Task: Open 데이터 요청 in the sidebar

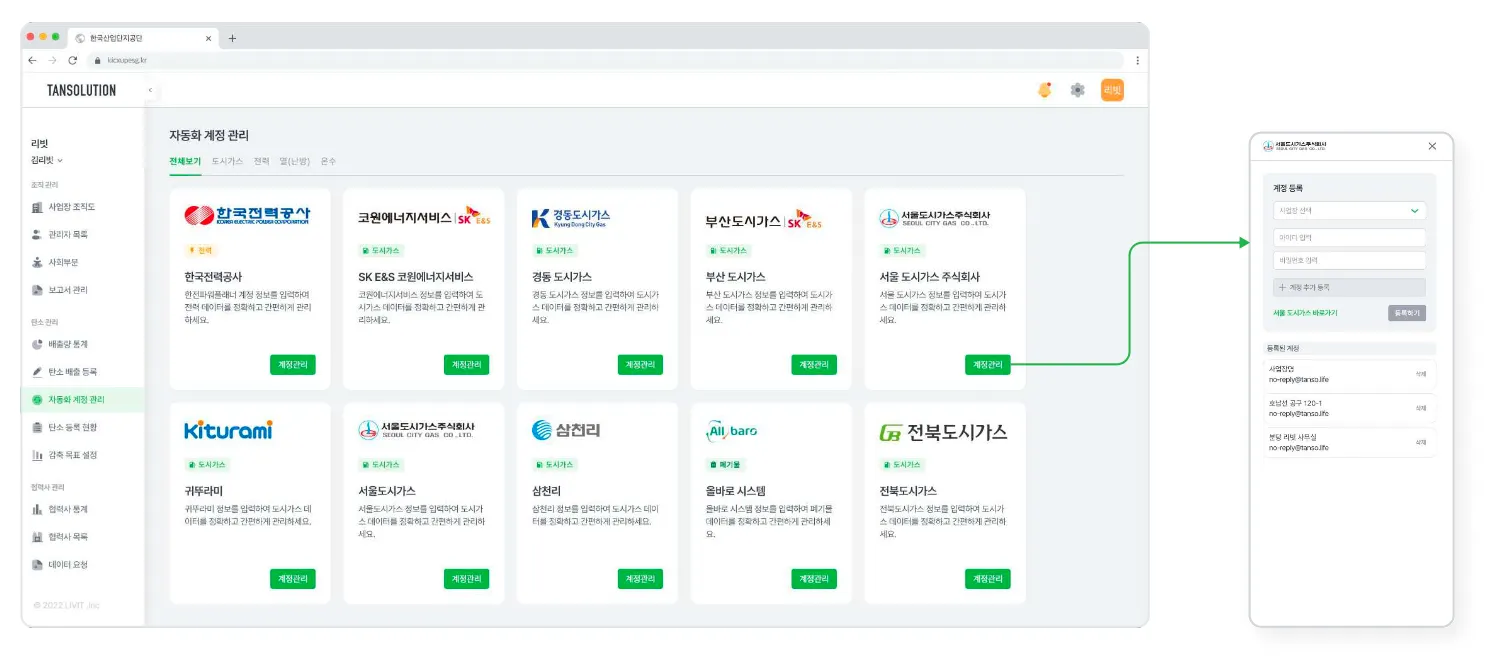Action: click(x=60, y=564)
